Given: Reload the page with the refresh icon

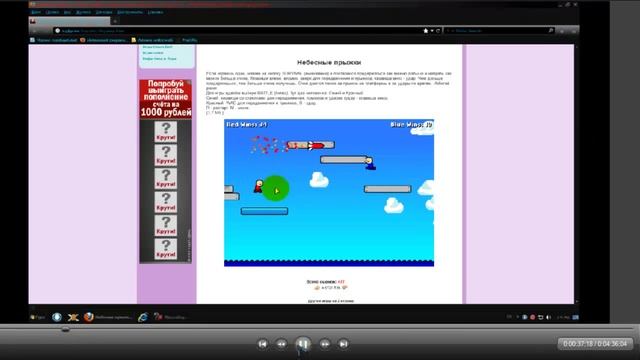Looking at the screenshot, I should tap(438, 31).
